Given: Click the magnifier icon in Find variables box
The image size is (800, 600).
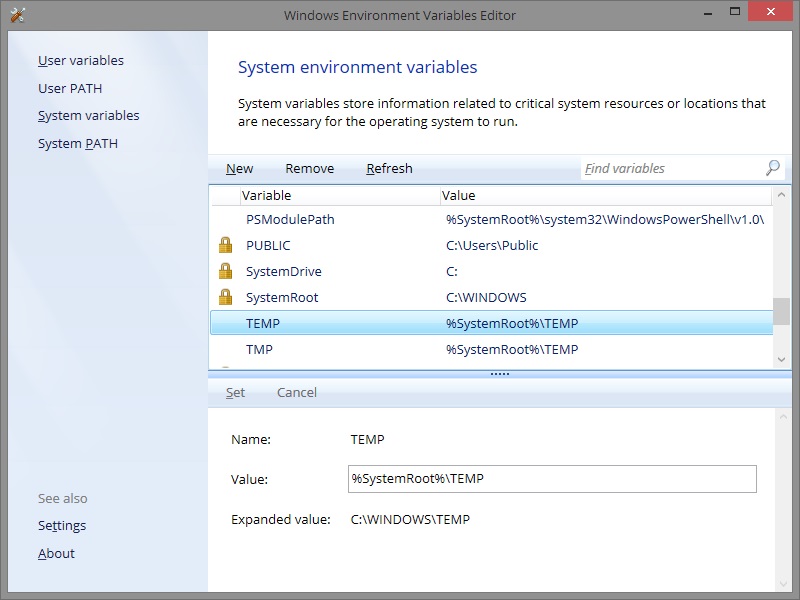Looking at the screenshot, I should (x=771, y=168).
